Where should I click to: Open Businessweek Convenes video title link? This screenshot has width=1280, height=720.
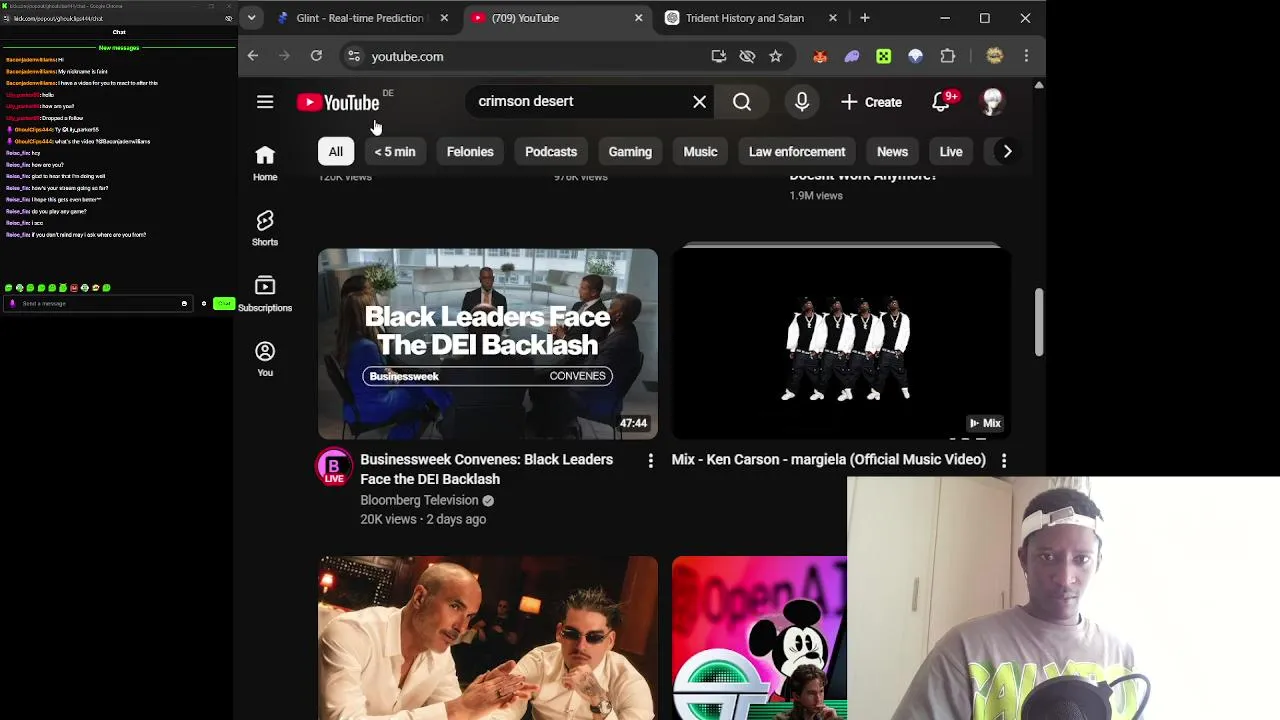[486, 469]
